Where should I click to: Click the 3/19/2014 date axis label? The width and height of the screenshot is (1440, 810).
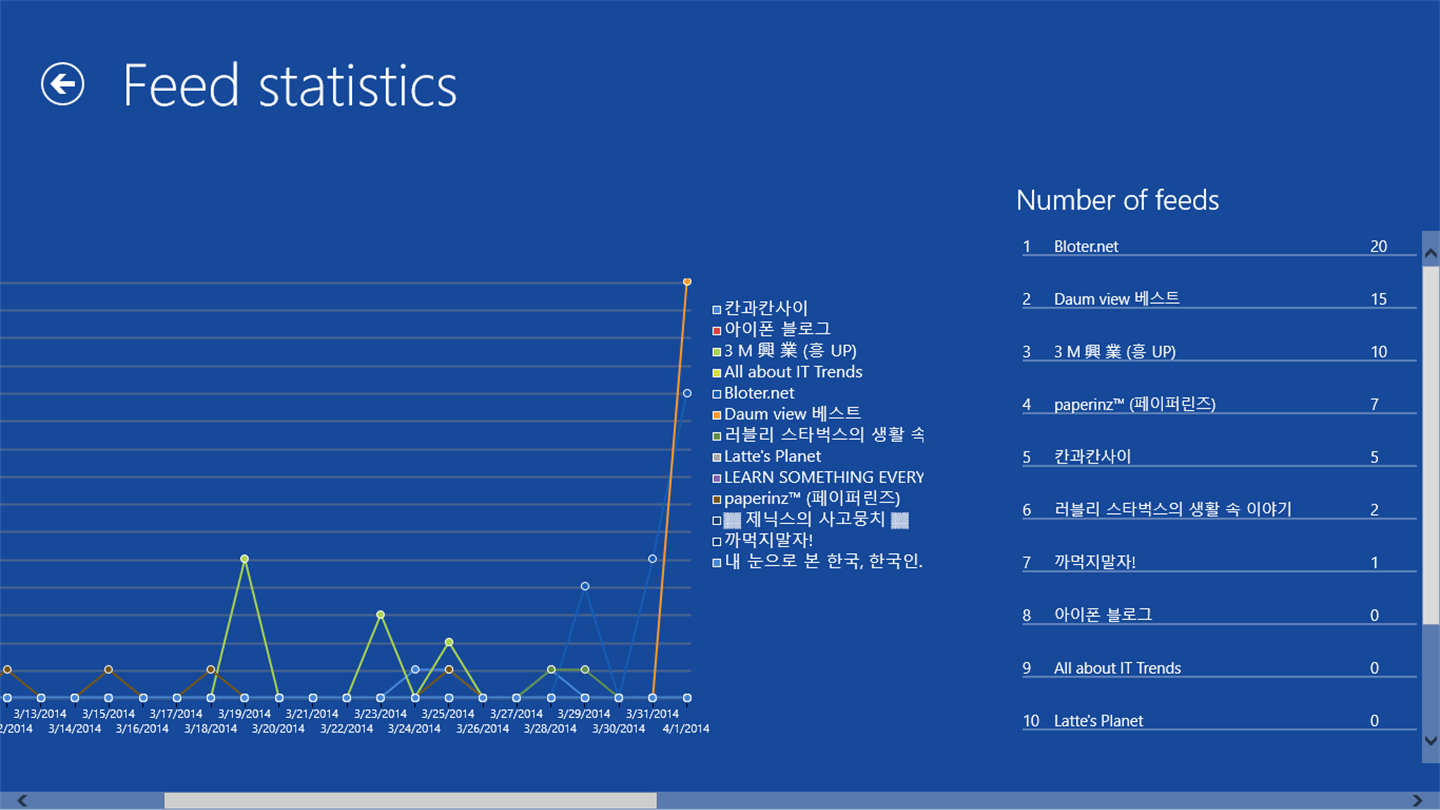tap(245, 714)
